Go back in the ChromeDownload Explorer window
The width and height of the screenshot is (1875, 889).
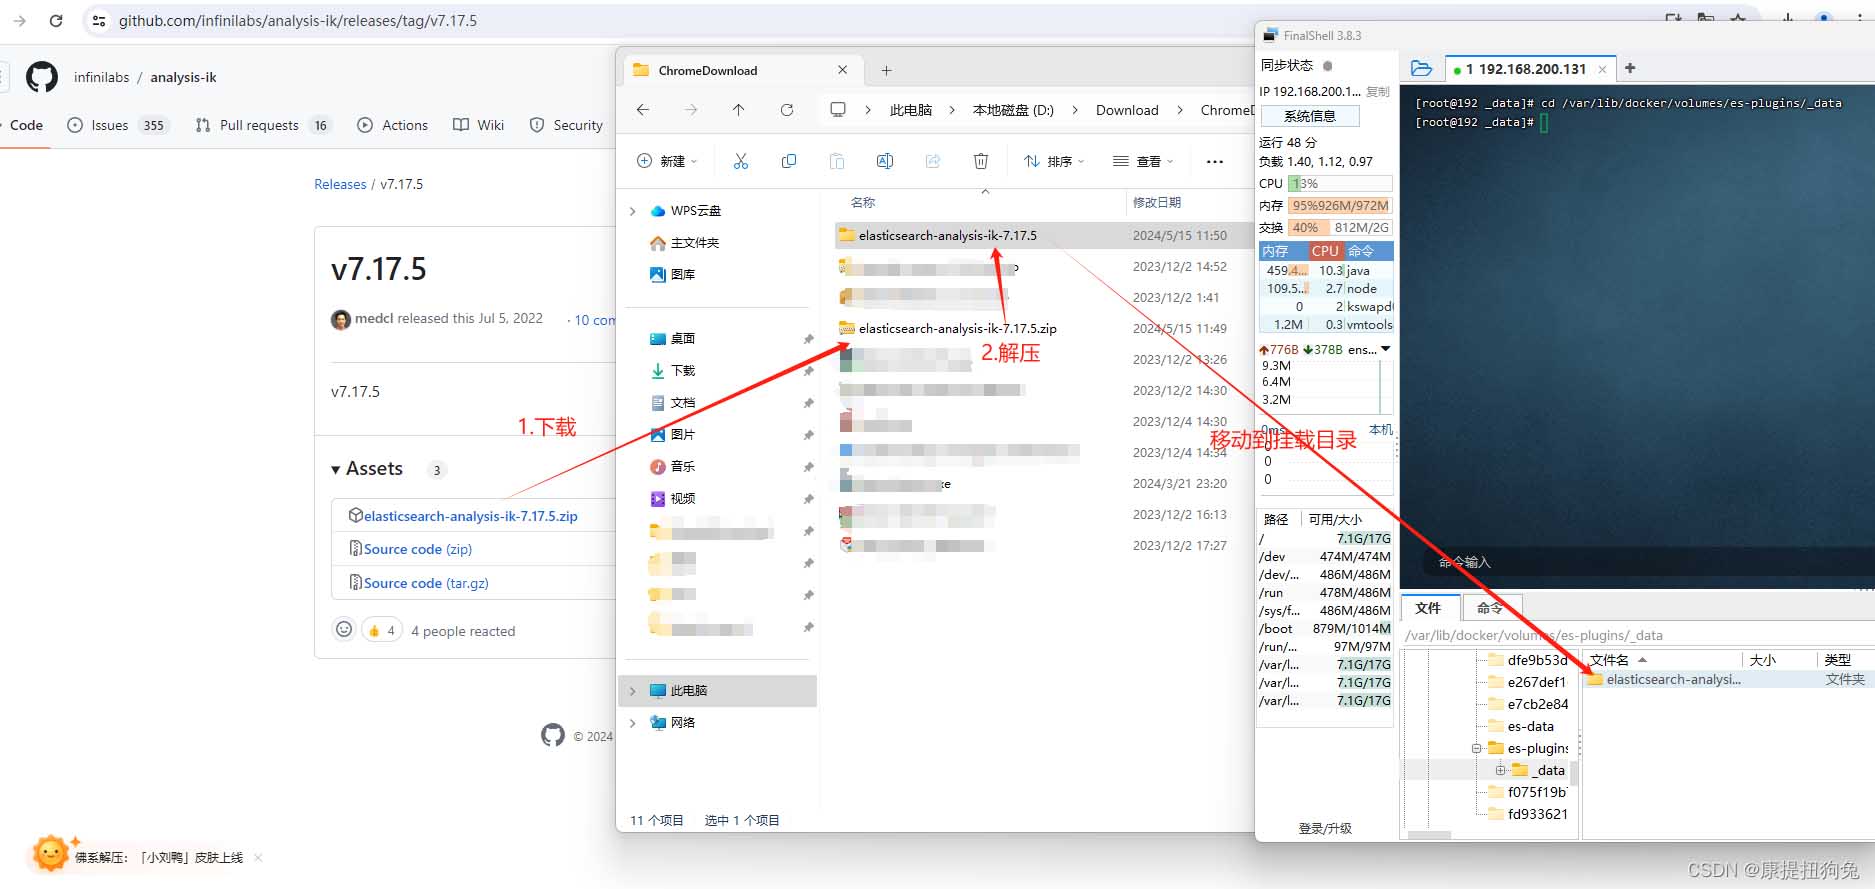pos(643,110)
